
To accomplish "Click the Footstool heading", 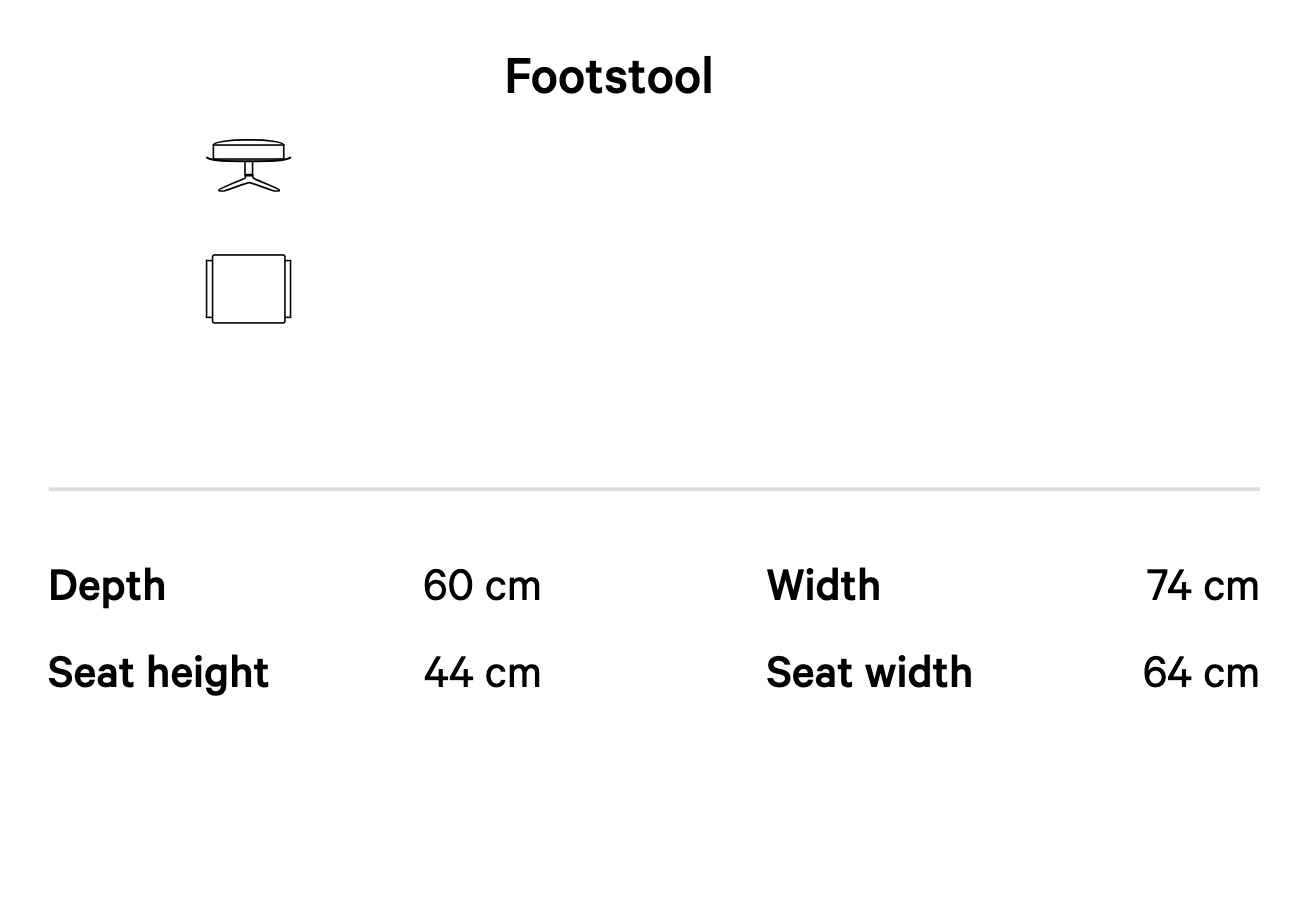I will click(609, 77).
